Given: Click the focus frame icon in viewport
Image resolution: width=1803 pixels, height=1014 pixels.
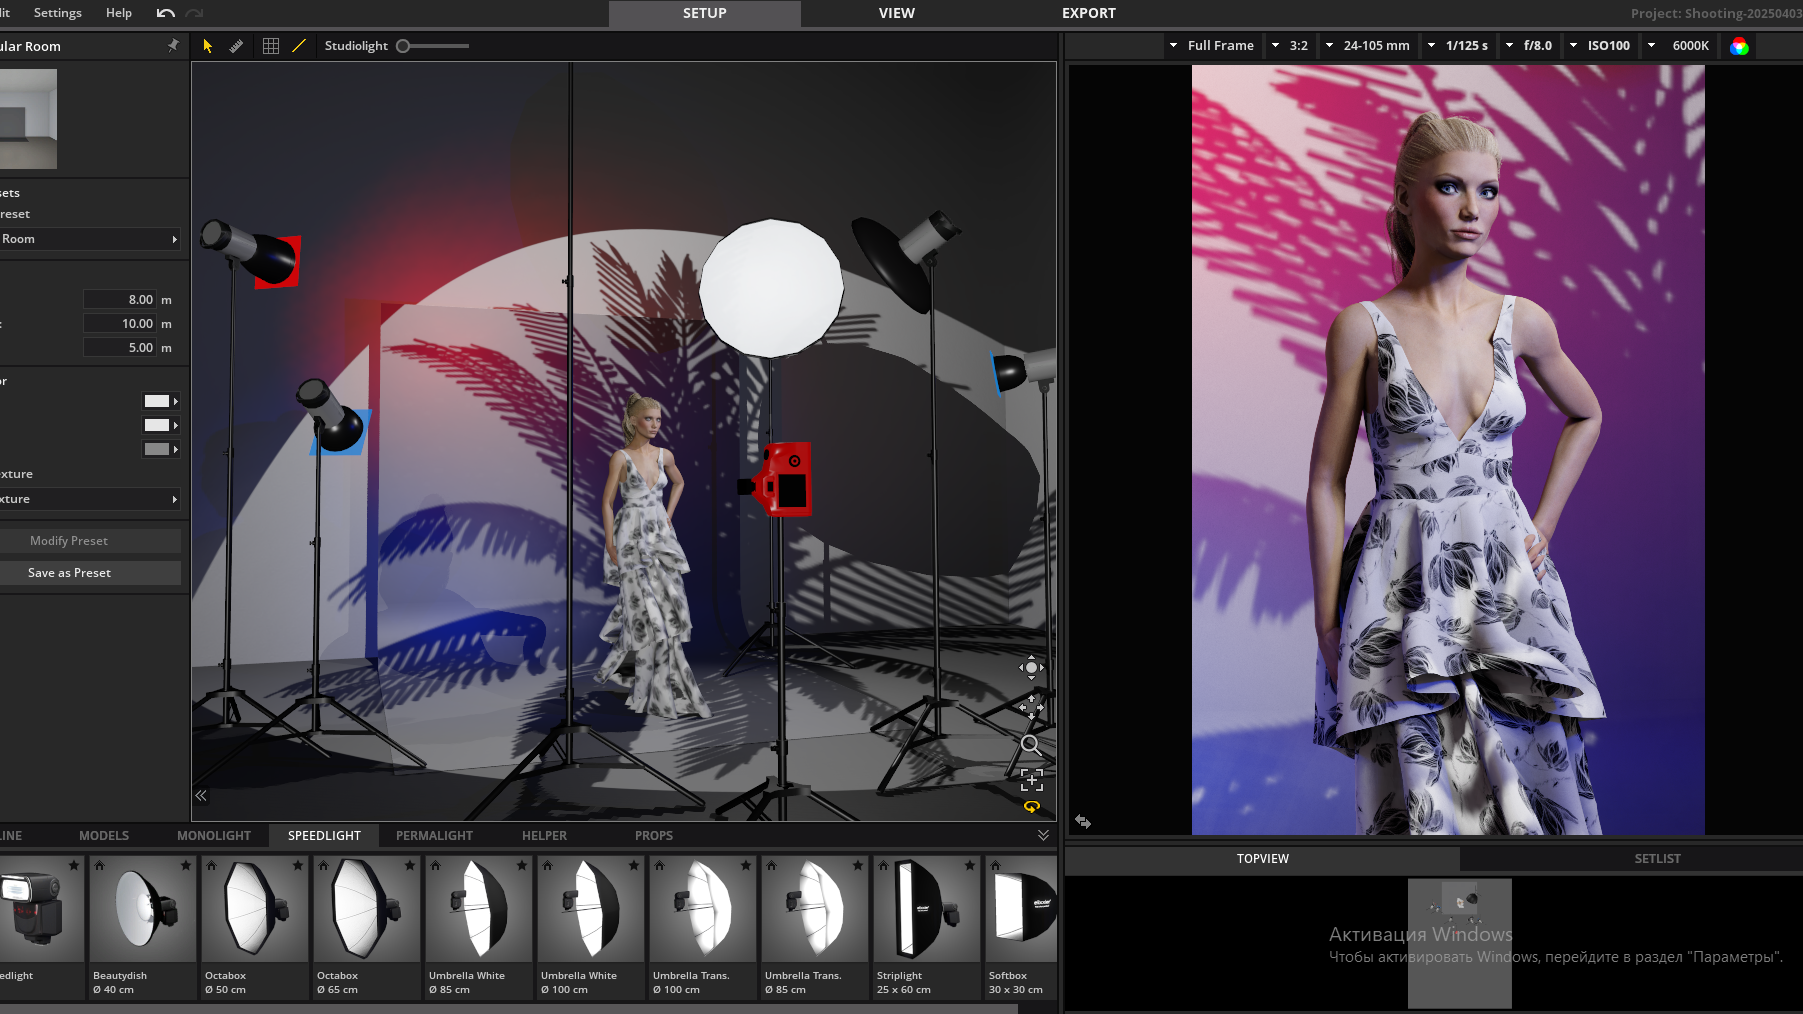Looking at the screenshot, I should [1031, 780].
